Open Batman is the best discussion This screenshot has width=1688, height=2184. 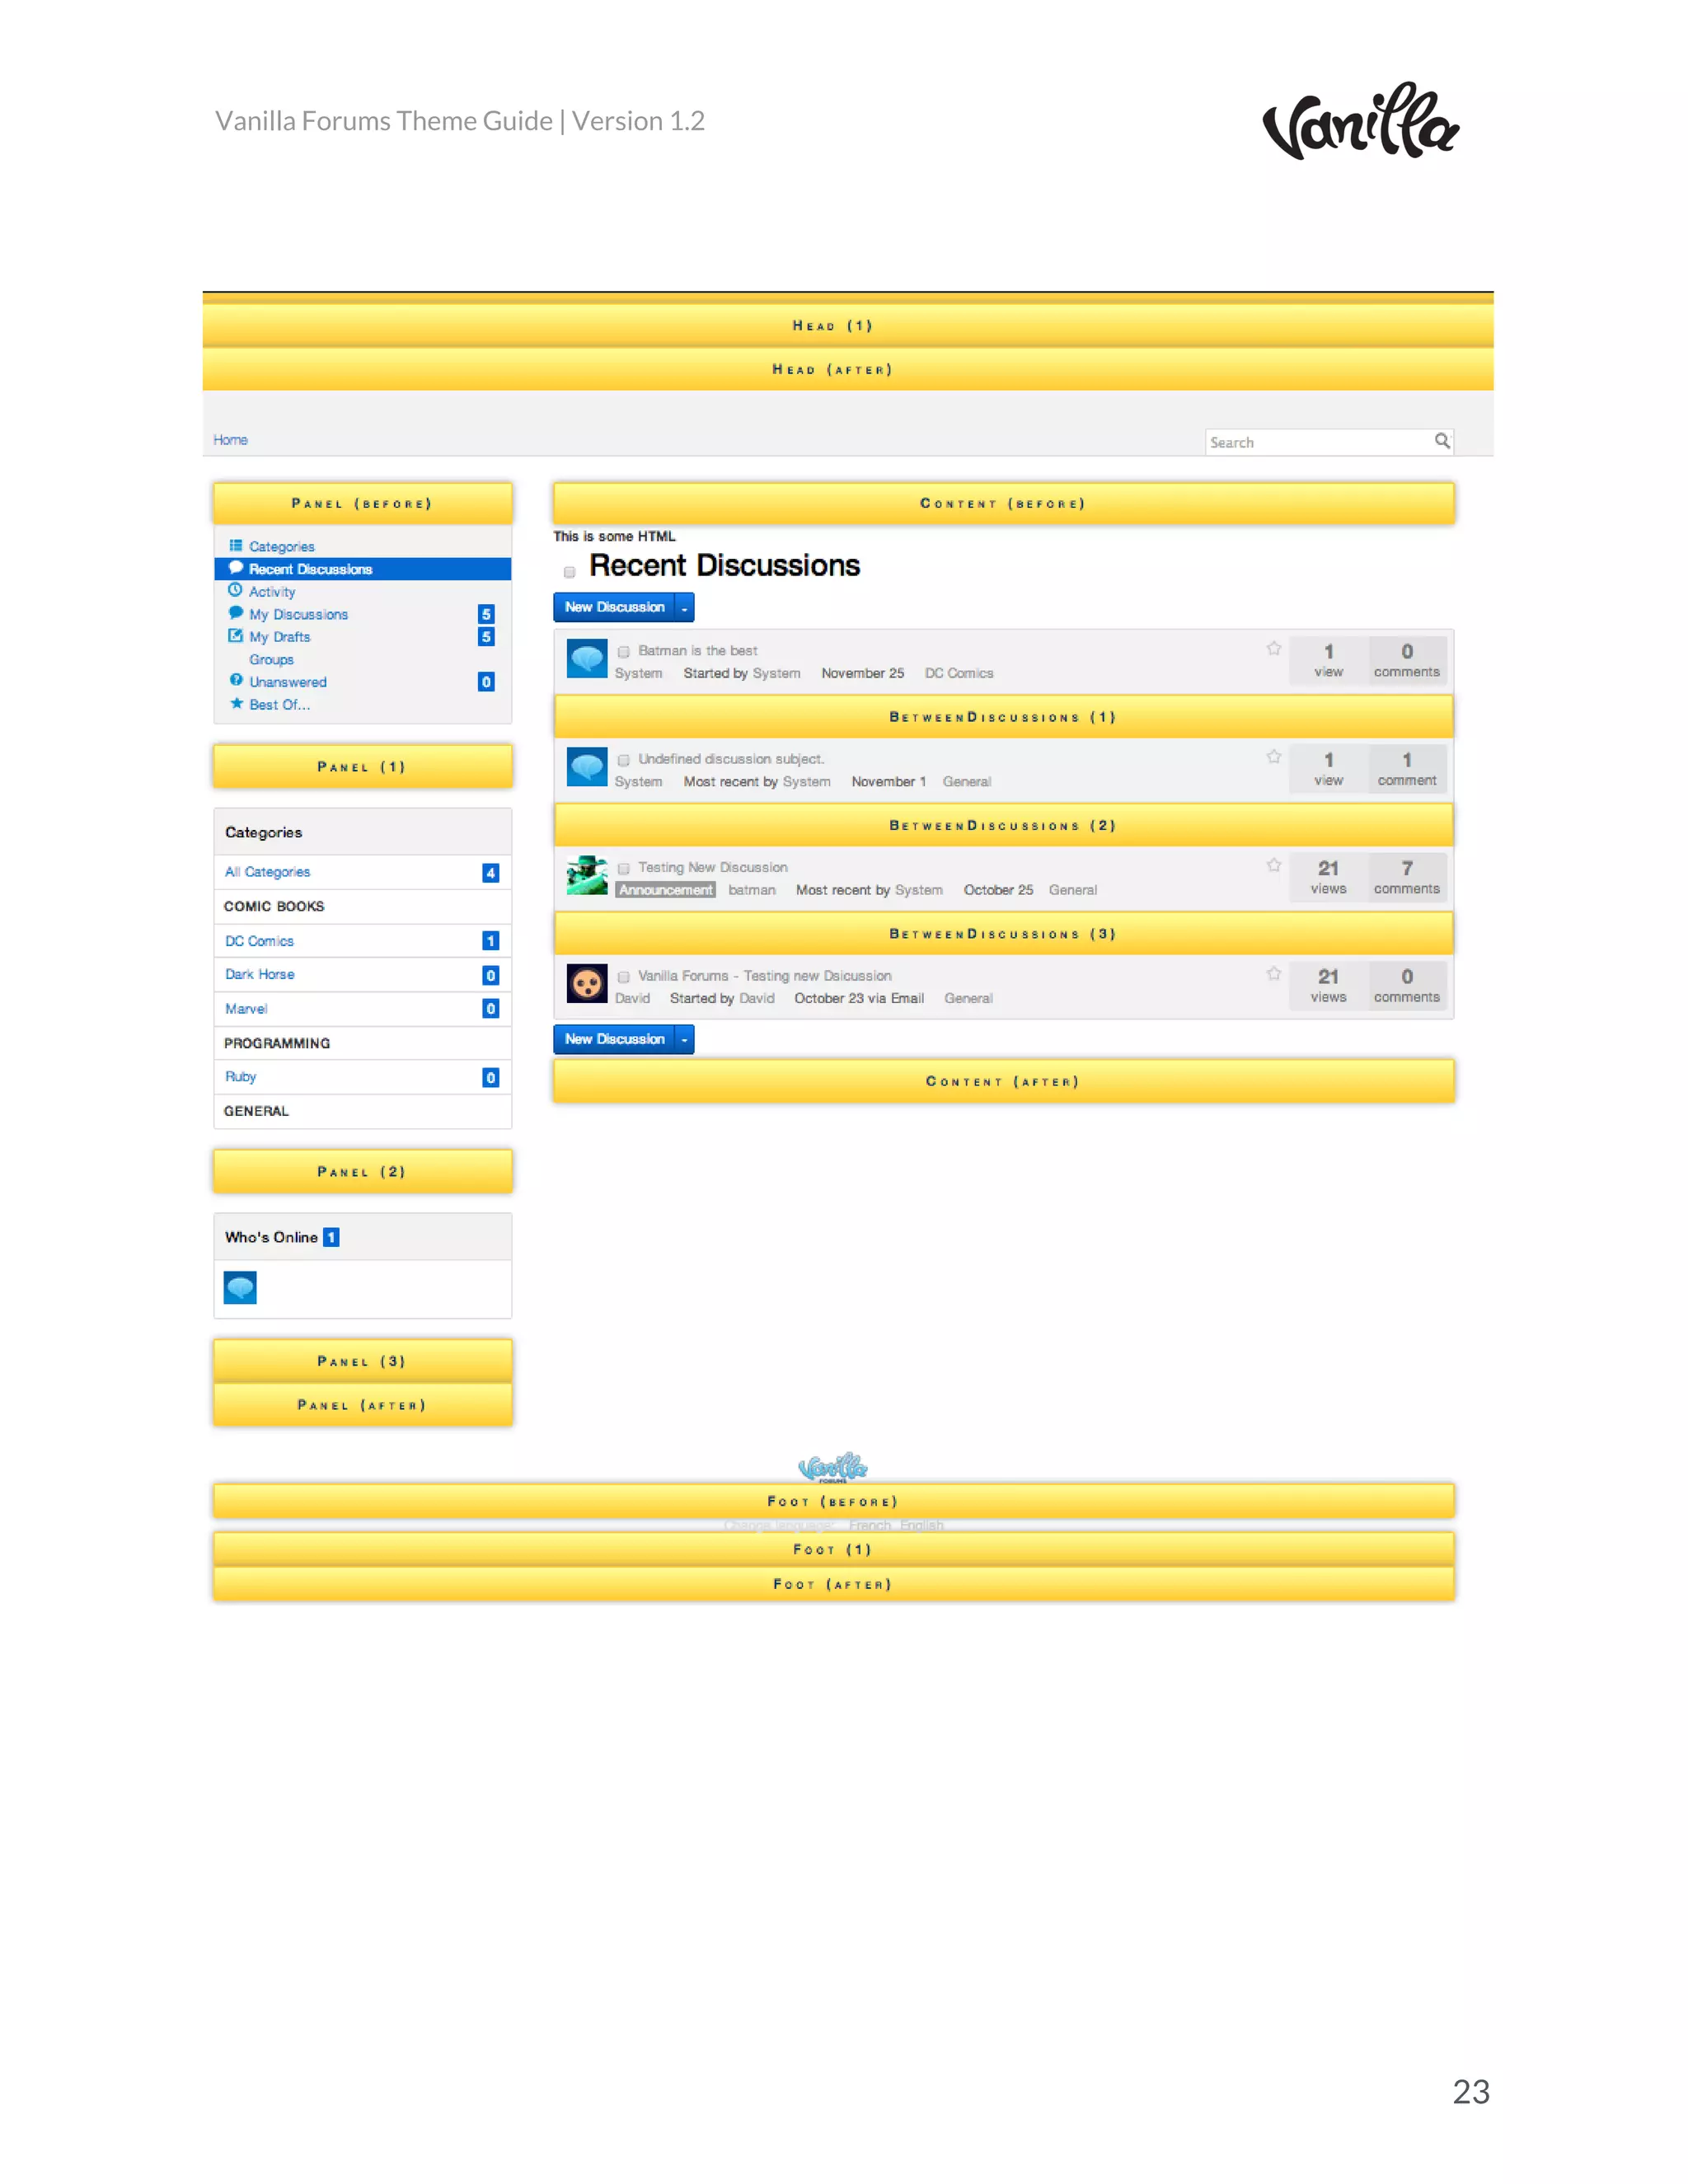[698, 651]
